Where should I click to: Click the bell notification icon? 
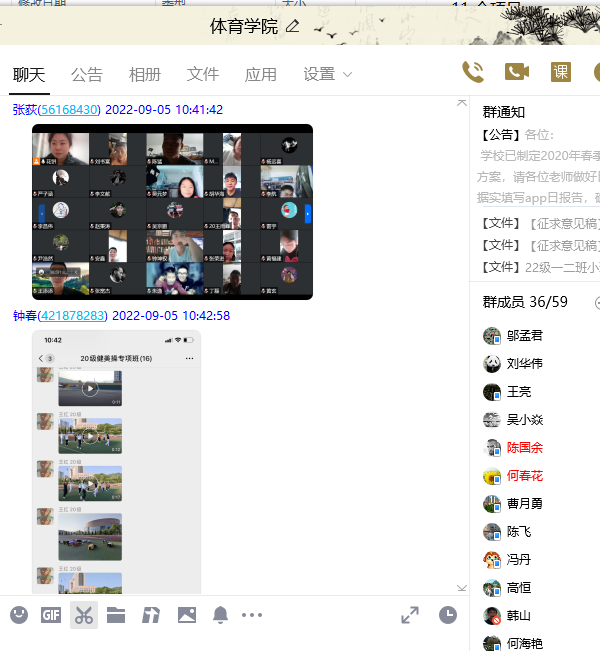pyautogui.click(x=220, y=615)
